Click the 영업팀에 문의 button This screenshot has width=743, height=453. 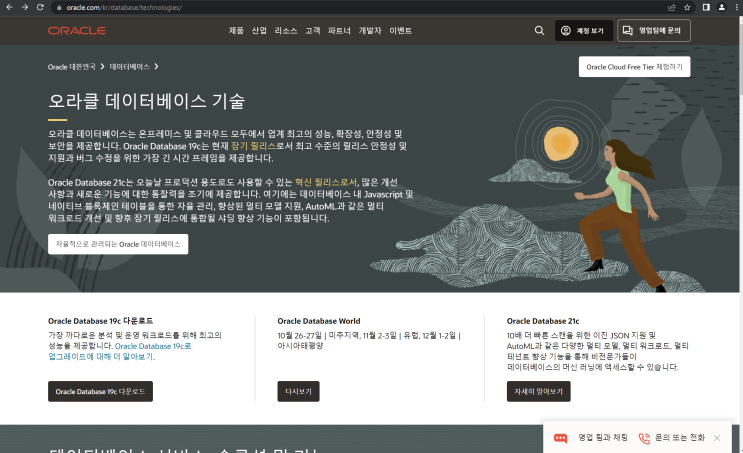[653, 30]
